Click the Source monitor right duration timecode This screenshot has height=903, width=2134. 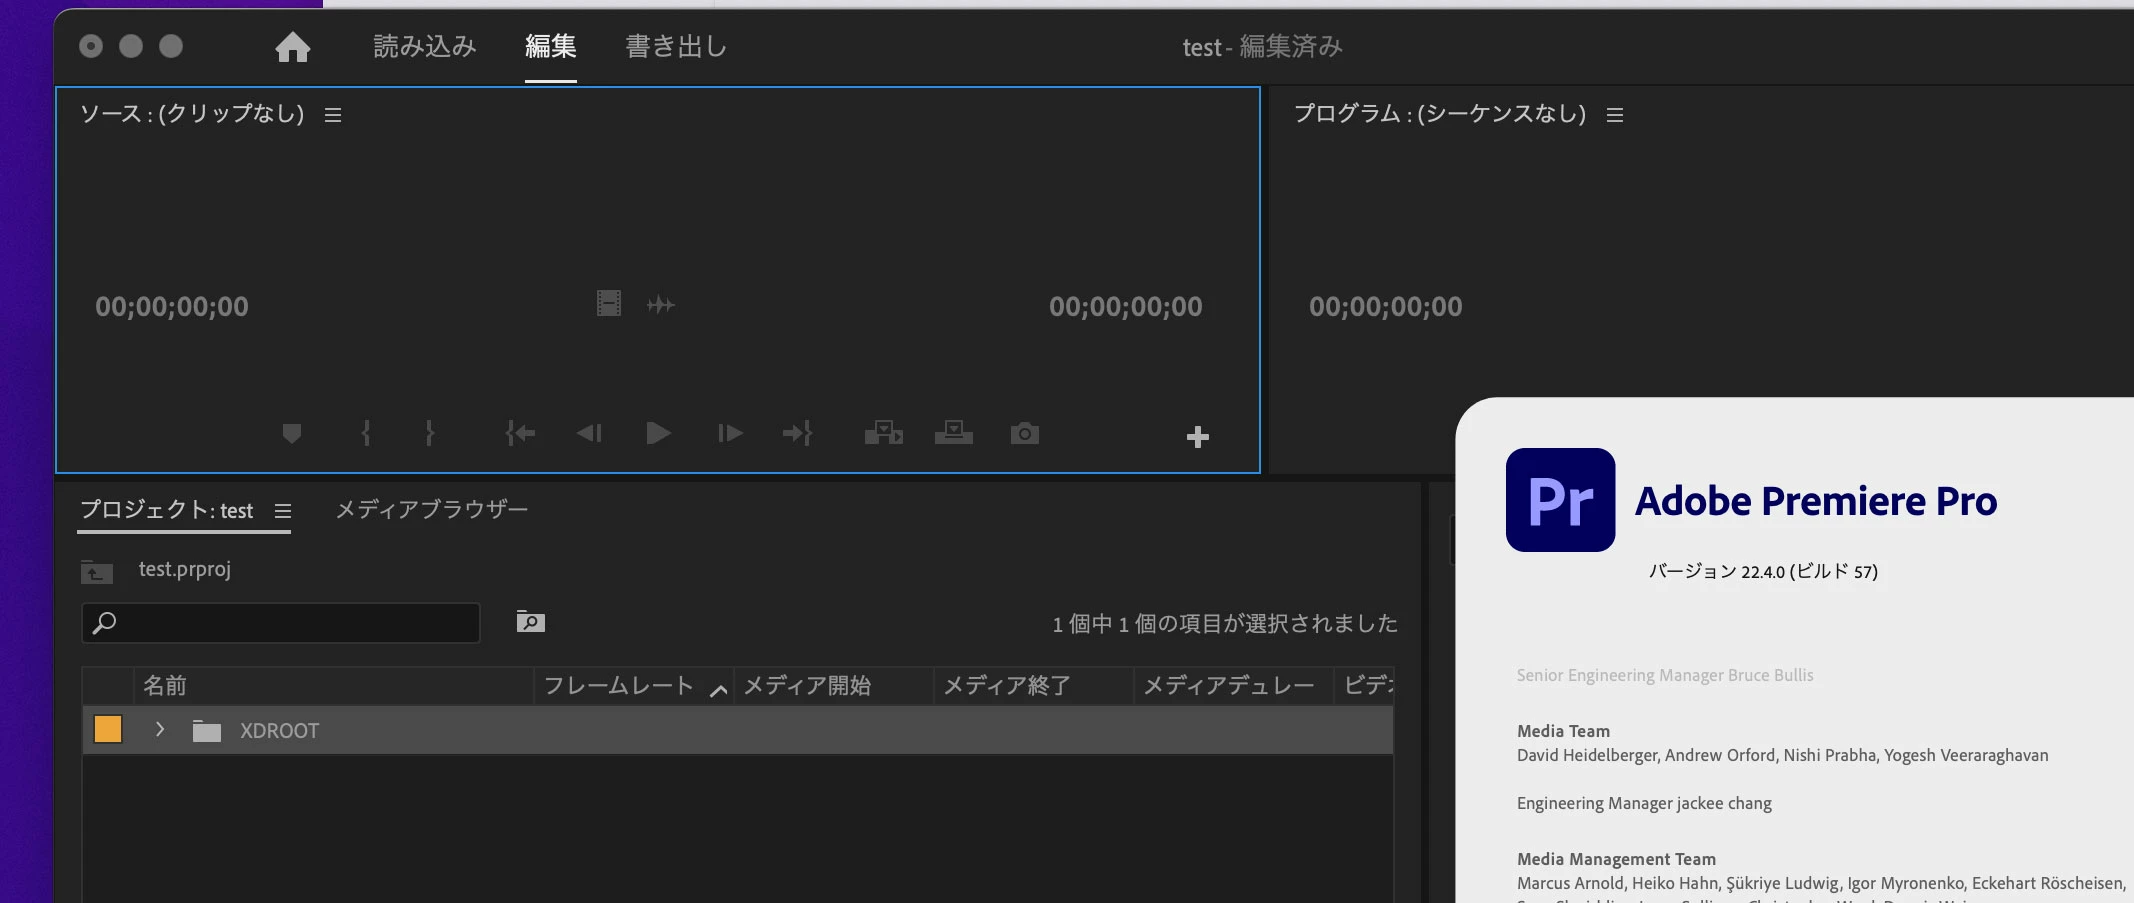click(x=1125, y=306)
